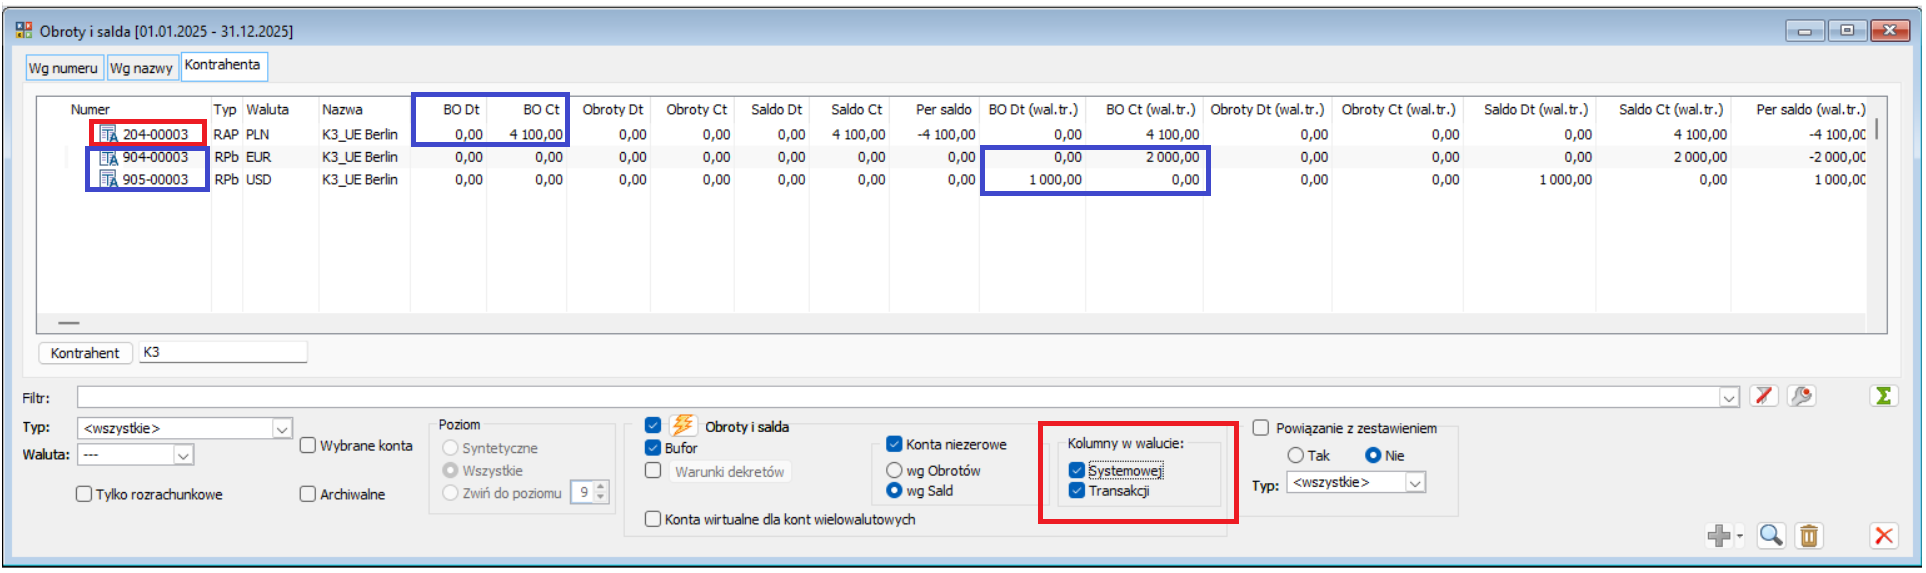Viewport: 1926px width, 573px height.
Task: Click the Kontrahent button
Action: pos(85,353)
